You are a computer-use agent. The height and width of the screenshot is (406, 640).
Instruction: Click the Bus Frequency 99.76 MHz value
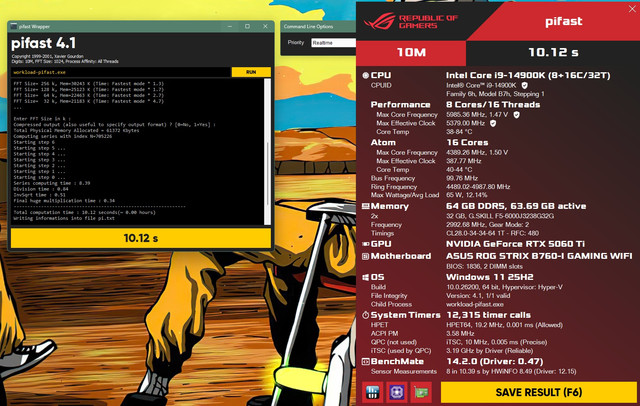(462, 178)
